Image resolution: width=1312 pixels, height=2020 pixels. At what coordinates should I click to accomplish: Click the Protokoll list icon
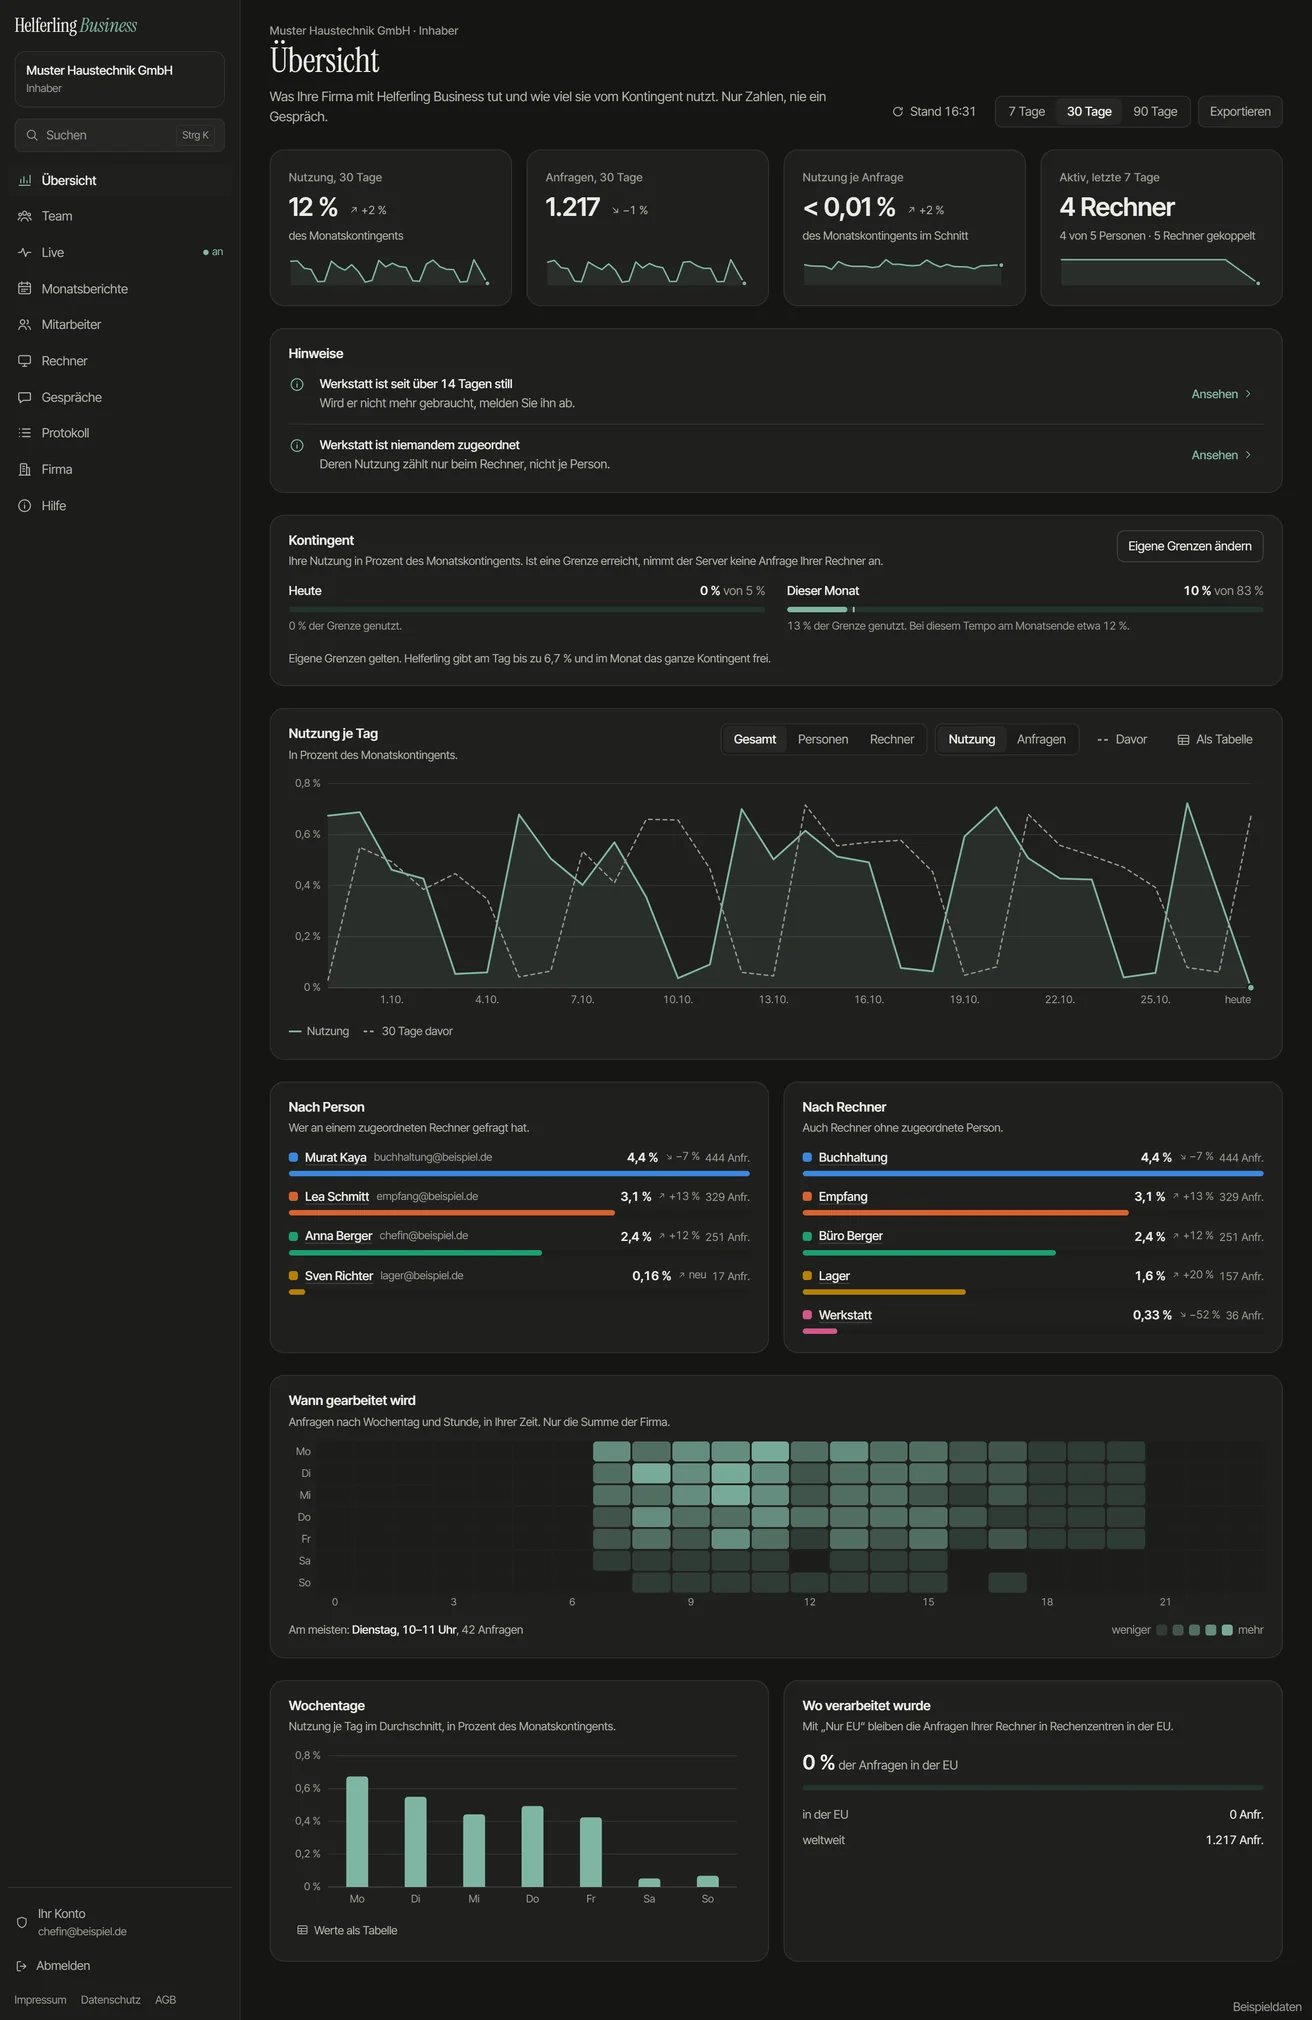(x=25, y=433)
